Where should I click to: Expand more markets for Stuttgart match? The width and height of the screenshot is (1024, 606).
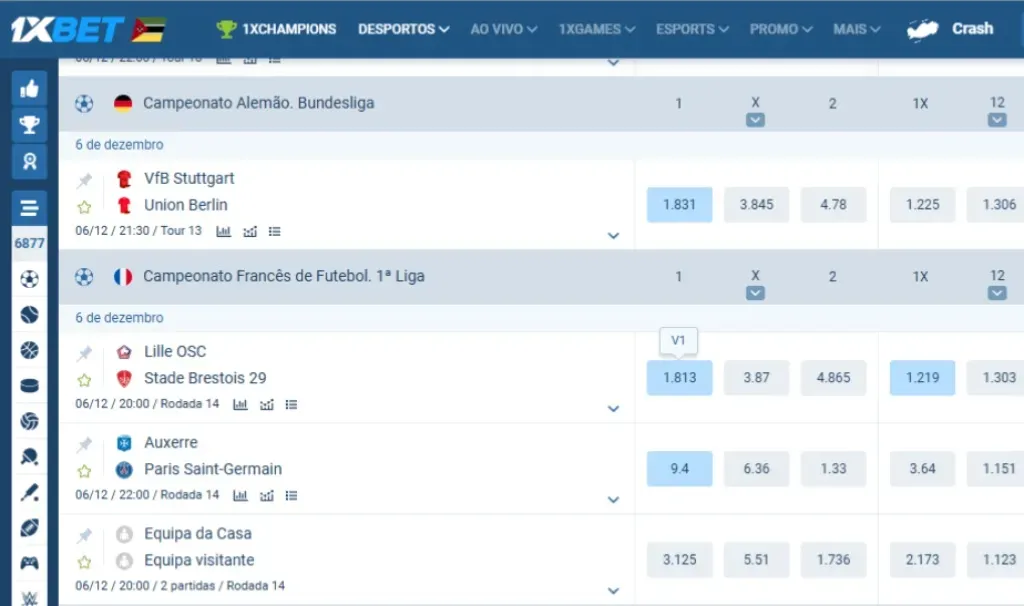[x=613, y=235]
